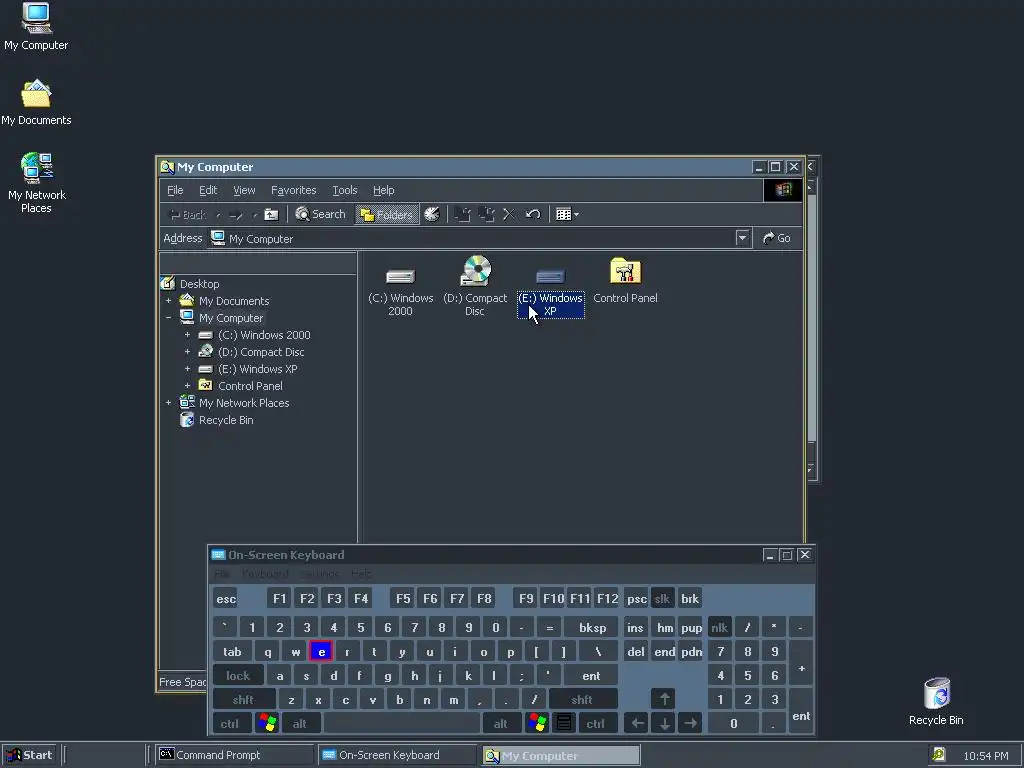Toggle the left ctrl key
The height and width of the screenshot is (768, 1024).
(x=229, y=723)
